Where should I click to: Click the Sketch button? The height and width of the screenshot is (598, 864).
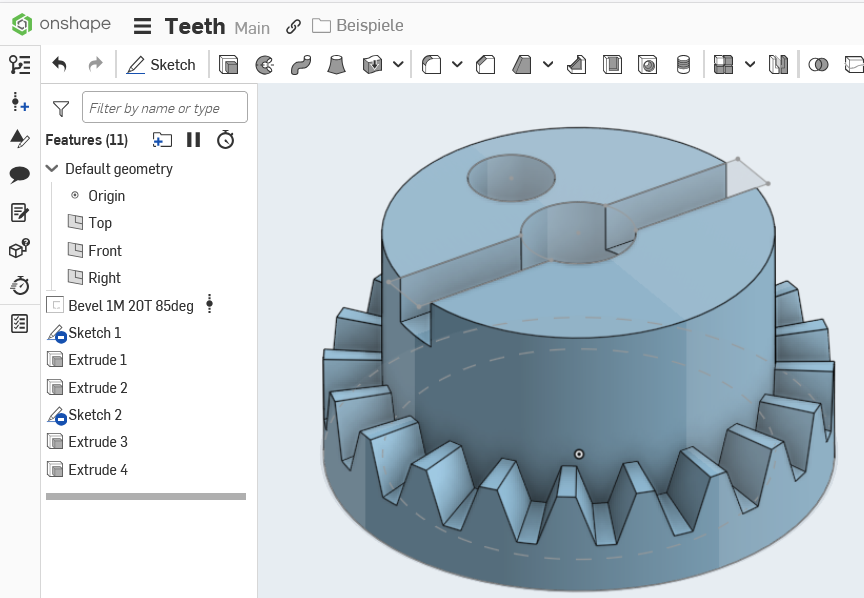coord(161,65)
